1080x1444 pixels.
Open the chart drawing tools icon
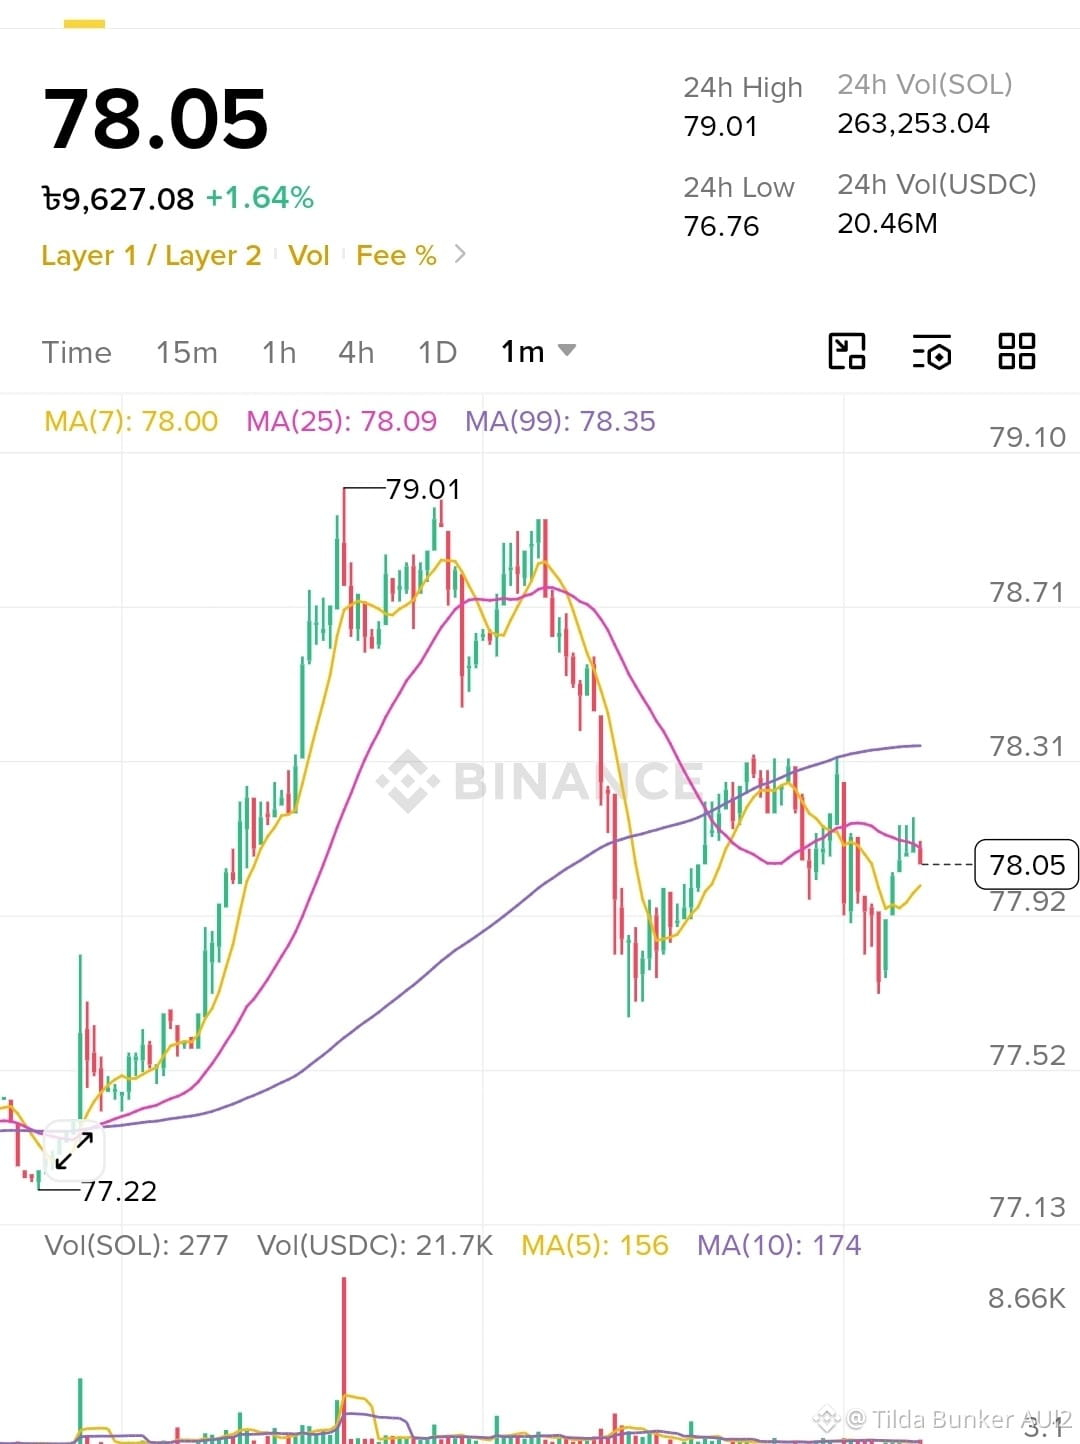pyautogui.click(x=847, y=352)
